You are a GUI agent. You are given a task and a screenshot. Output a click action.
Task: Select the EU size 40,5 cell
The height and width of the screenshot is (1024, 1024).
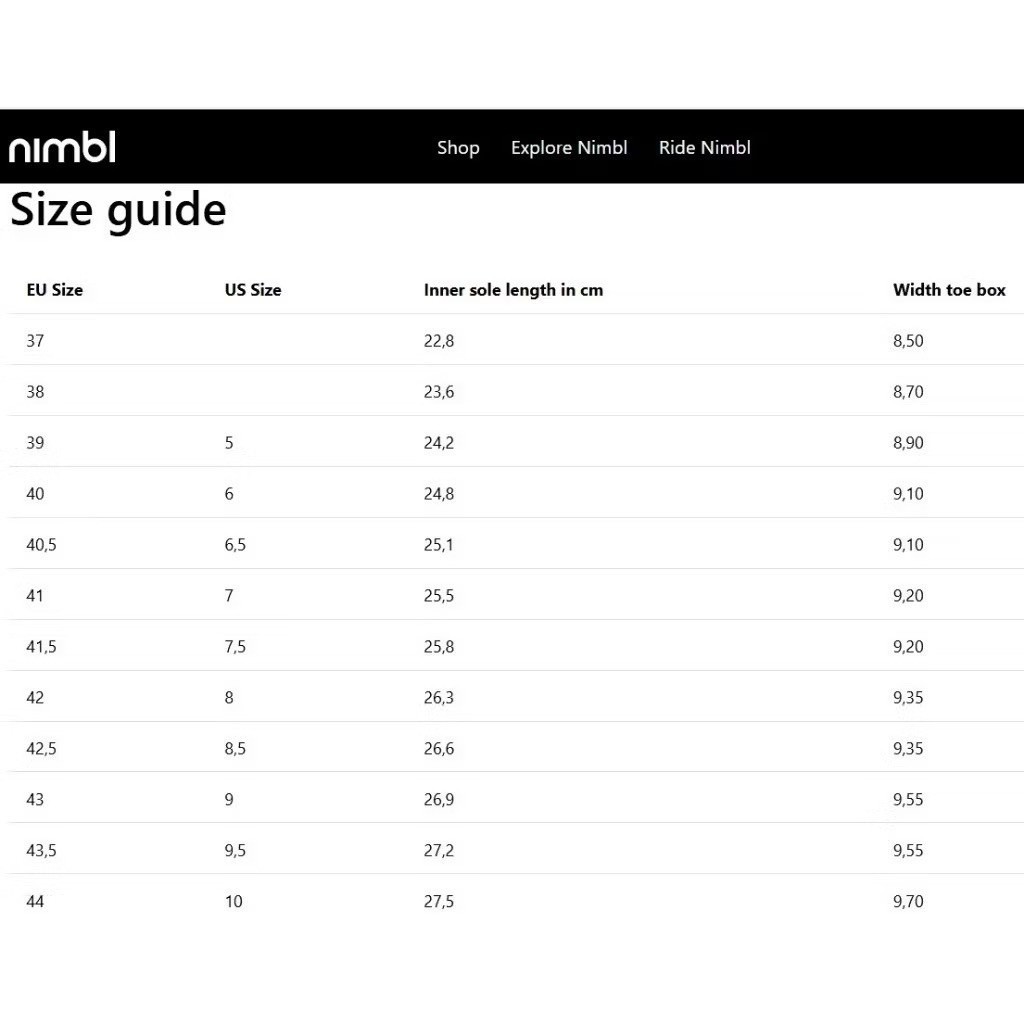pyautogui.click(x=41, y=545)
